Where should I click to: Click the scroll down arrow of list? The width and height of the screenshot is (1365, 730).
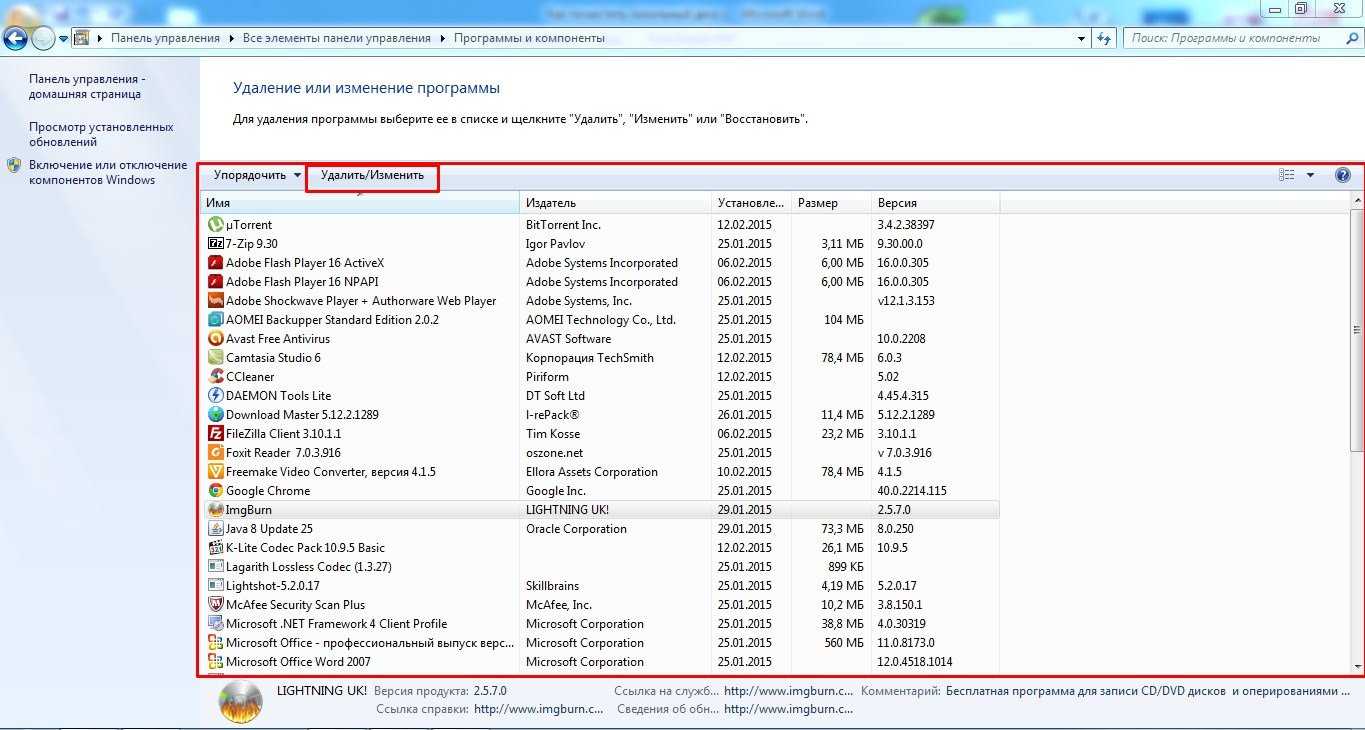[1357, 666]
